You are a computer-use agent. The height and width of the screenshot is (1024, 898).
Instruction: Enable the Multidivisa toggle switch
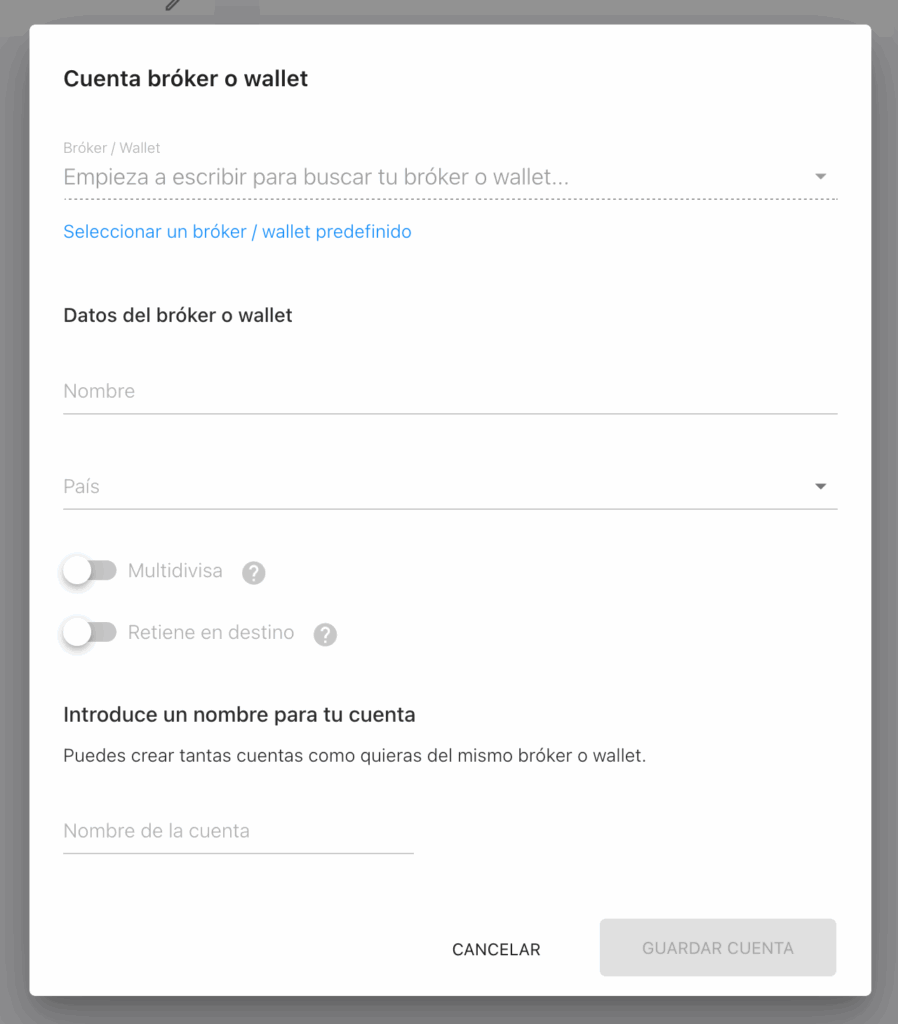pyautogui.click(x=89, y=571)
